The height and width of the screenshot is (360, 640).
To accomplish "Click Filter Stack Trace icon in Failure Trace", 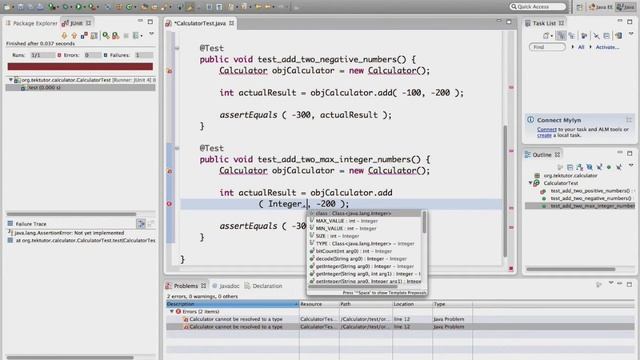I will [141, 223].
